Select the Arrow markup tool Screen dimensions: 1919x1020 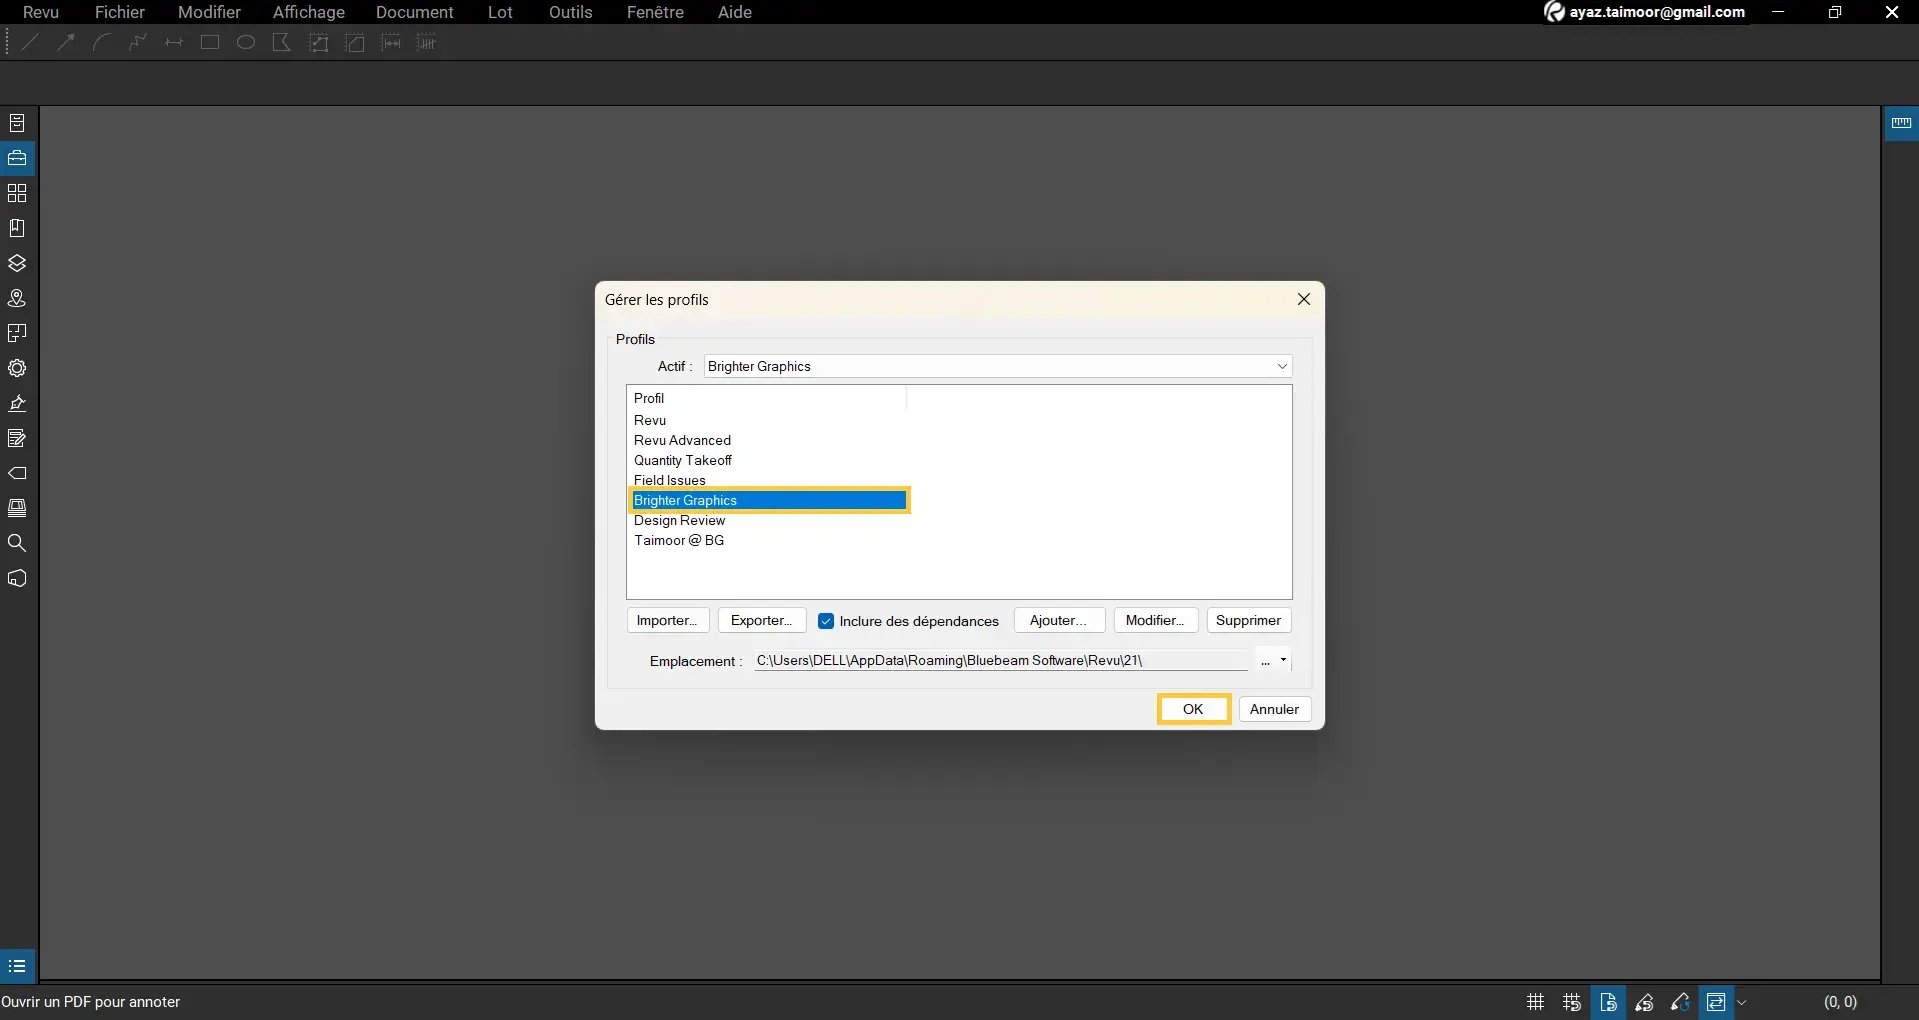(x=65, y=42)
